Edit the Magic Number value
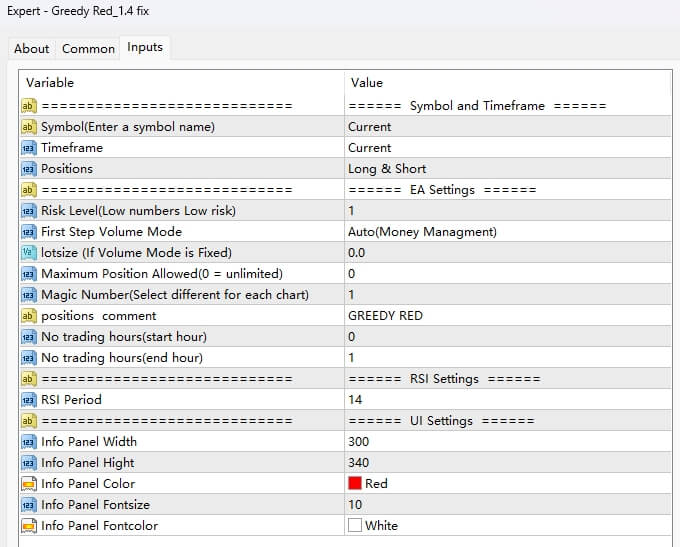This screenshot has width=680, height=547. [x=508, y=295]
